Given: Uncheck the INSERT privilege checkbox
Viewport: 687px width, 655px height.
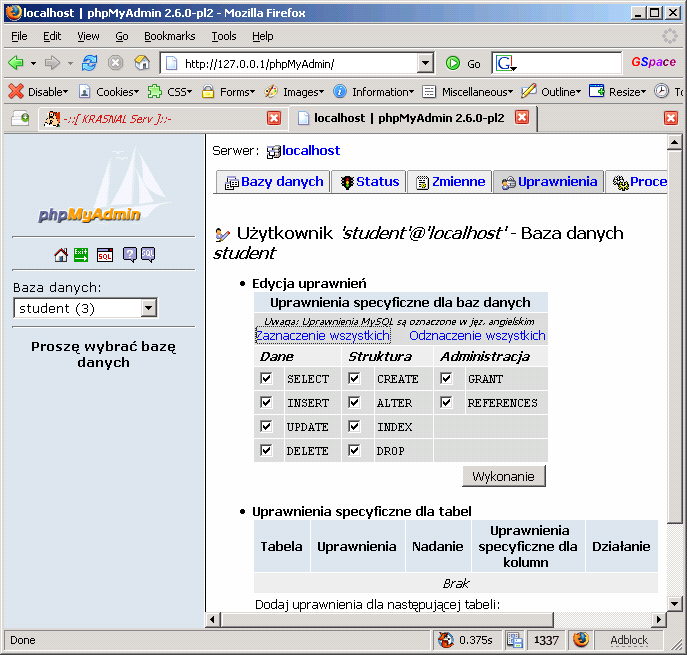Looking at the screenshot, I should click(266, 402).
